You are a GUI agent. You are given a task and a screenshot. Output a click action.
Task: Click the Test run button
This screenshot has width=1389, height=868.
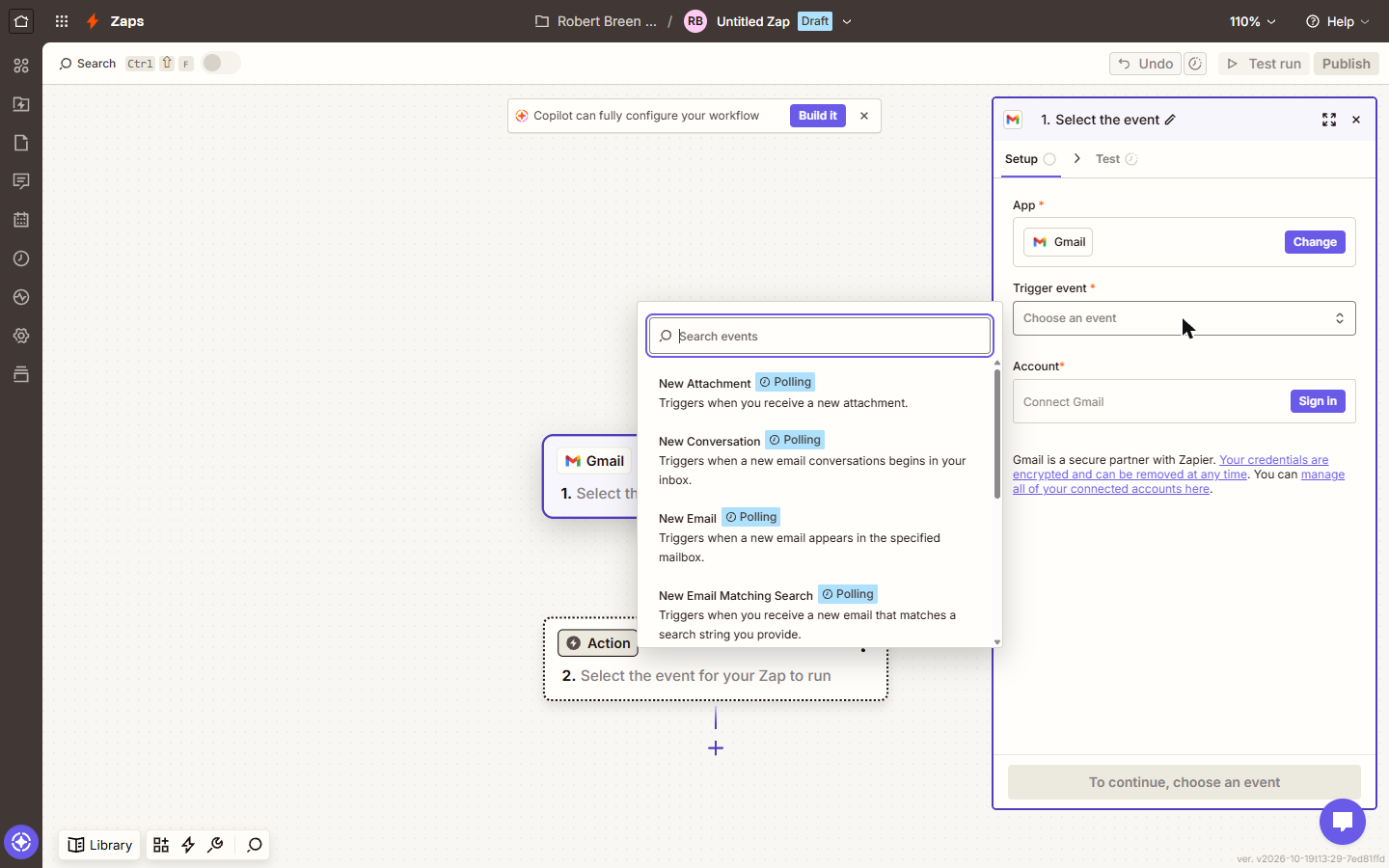(1265, 64)
